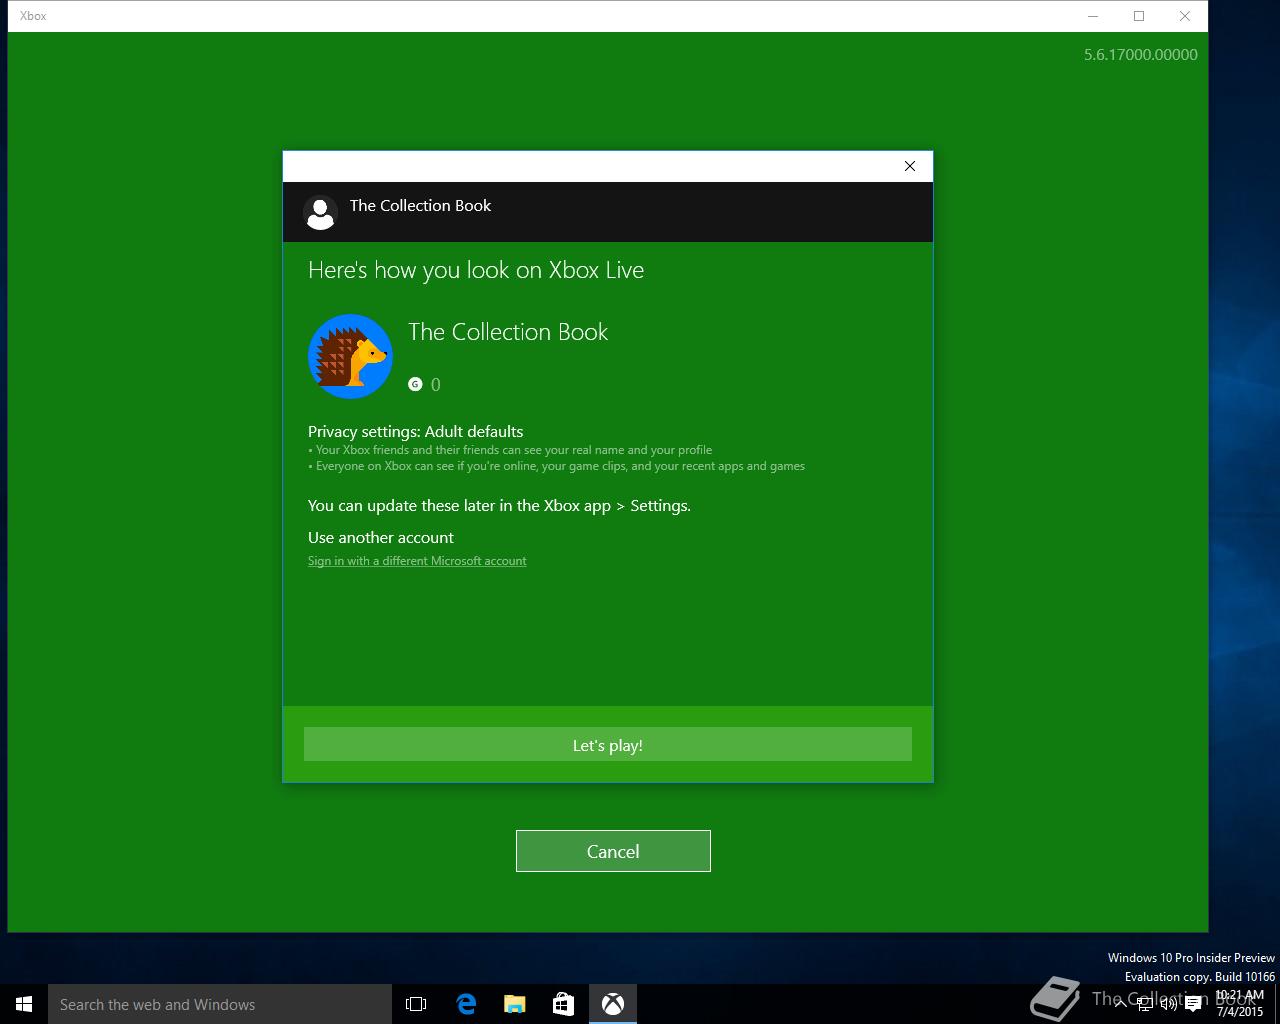Maximize the Xbox window

1139,16
